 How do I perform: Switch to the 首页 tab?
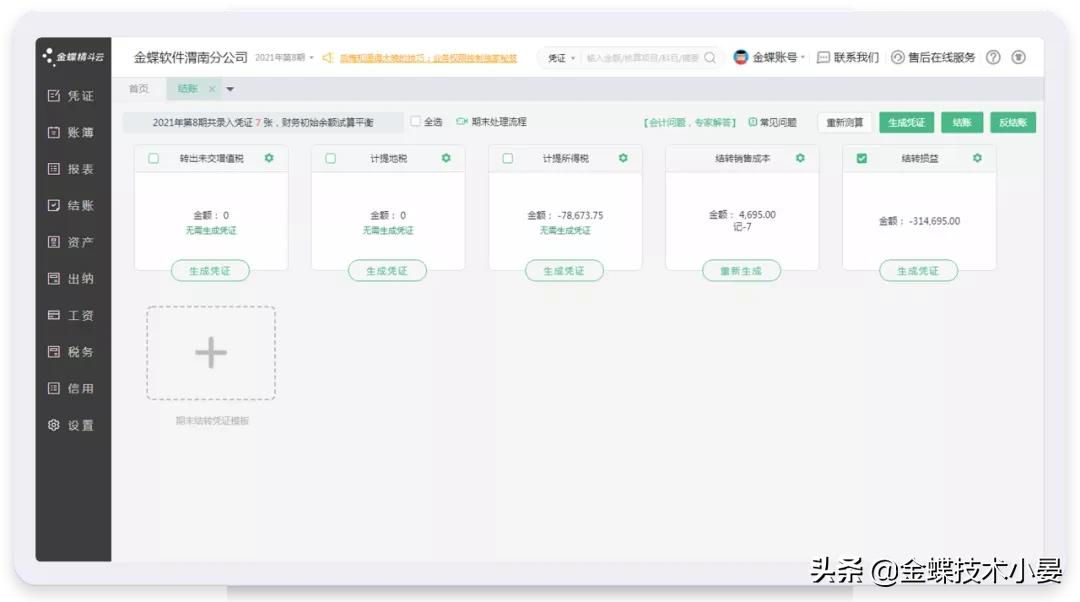click(x=138, y=89)
